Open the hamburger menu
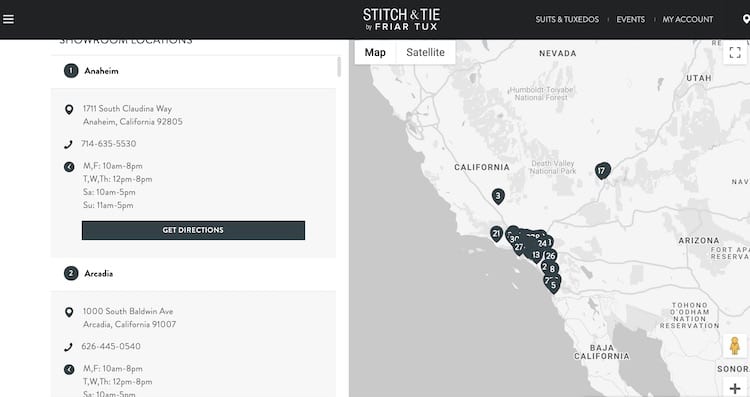Screen dimensions: 750x397 pyautogui.click(x=9, y=19)
